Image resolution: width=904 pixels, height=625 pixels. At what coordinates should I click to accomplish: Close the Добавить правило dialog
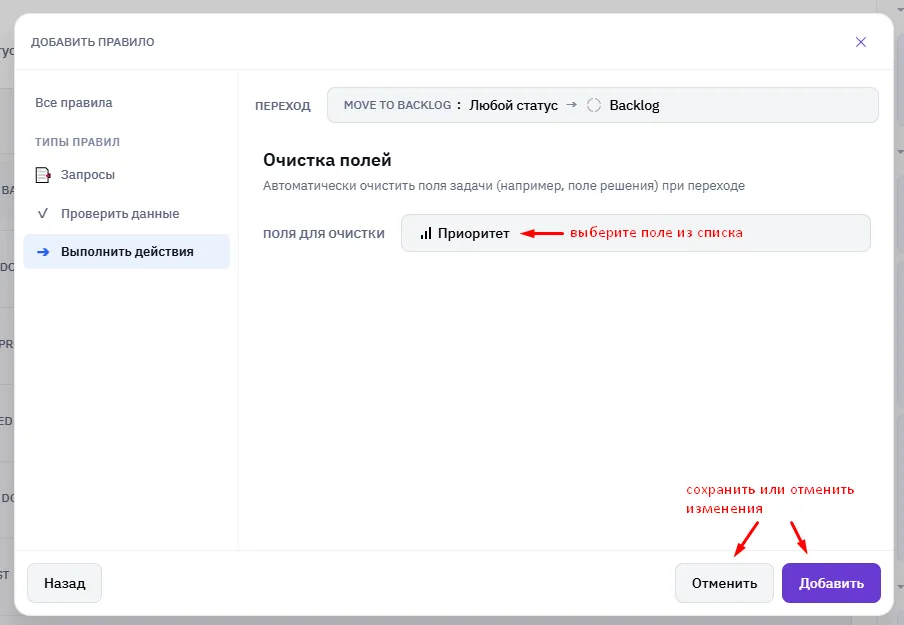861,42
